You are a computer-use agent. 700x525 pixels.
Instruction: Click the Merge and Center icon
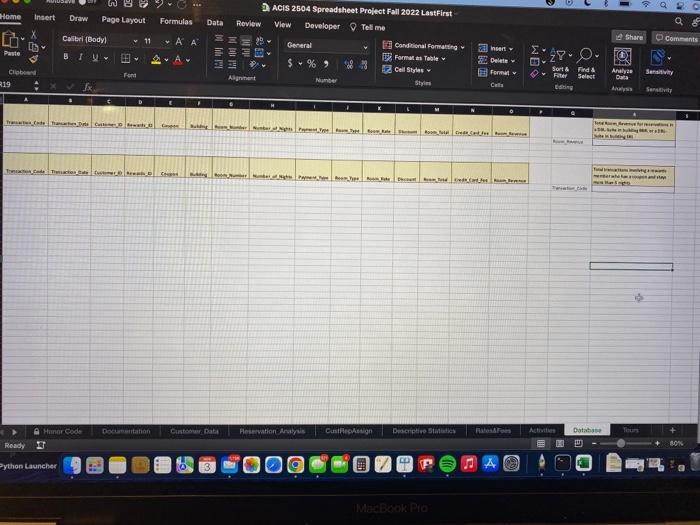point(259,53)
